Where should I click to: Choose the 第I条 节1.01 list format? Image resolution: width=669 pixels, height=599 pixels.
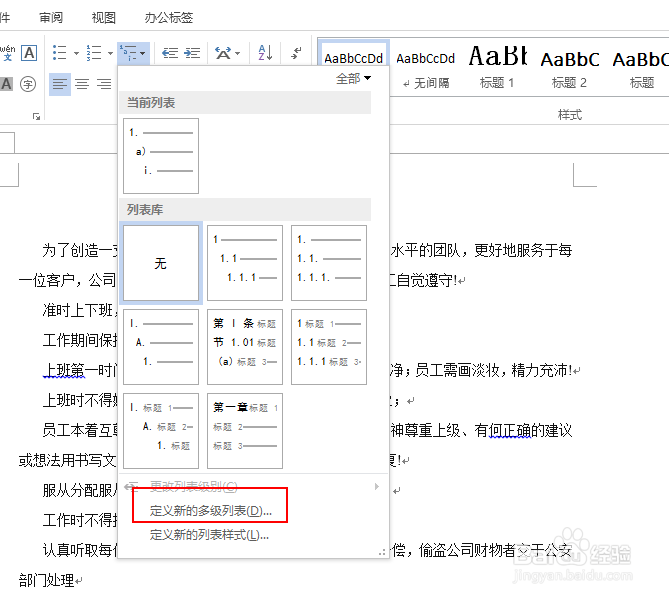click(245, 347)
